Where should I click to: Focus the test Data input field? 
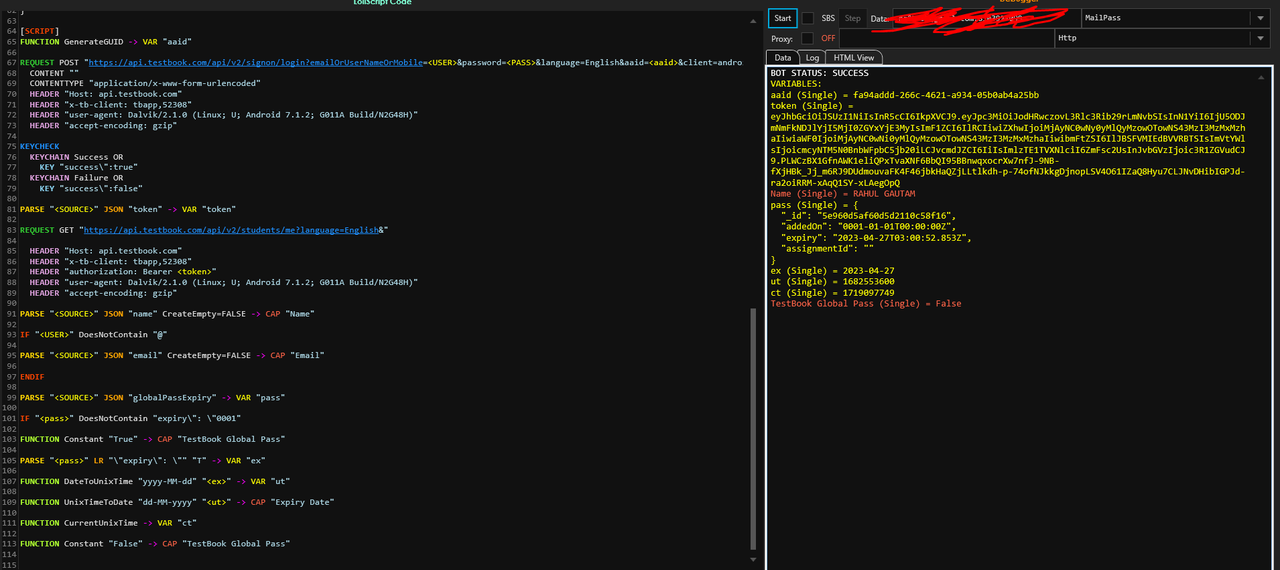[985, 18]
